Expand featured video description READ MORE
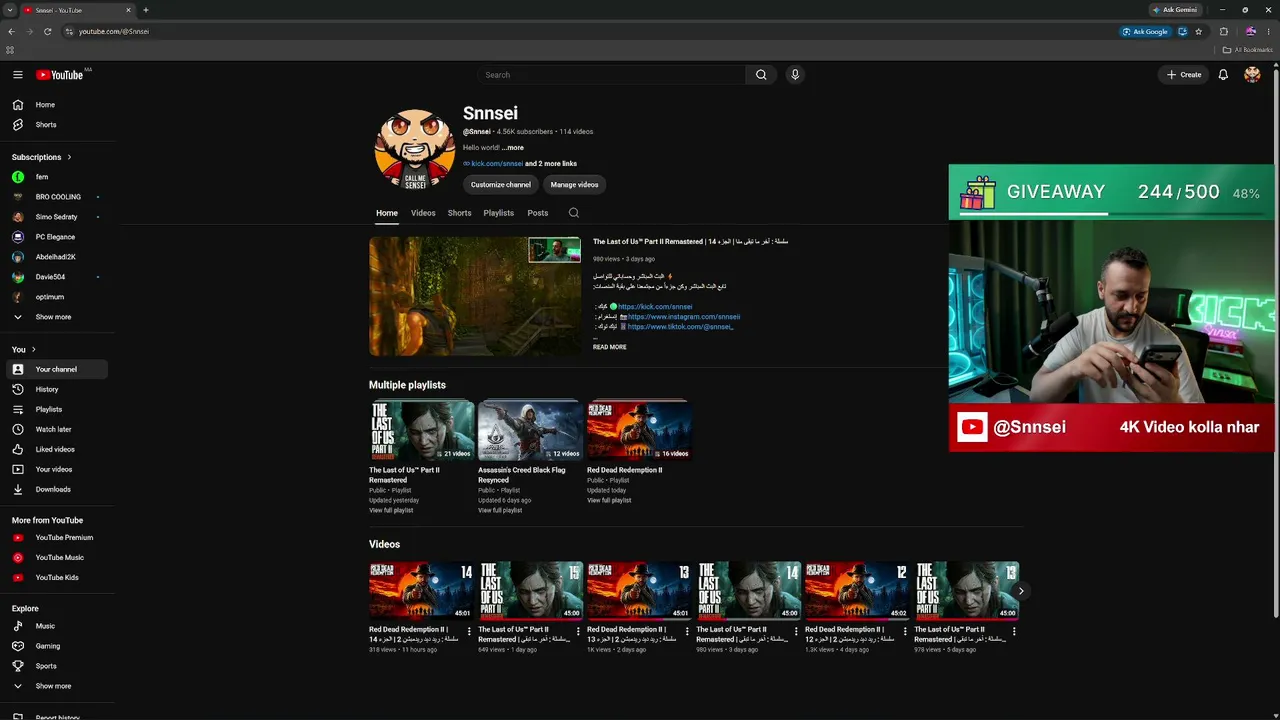Screen dimensions: 1280x720 (x=609, y=347)
